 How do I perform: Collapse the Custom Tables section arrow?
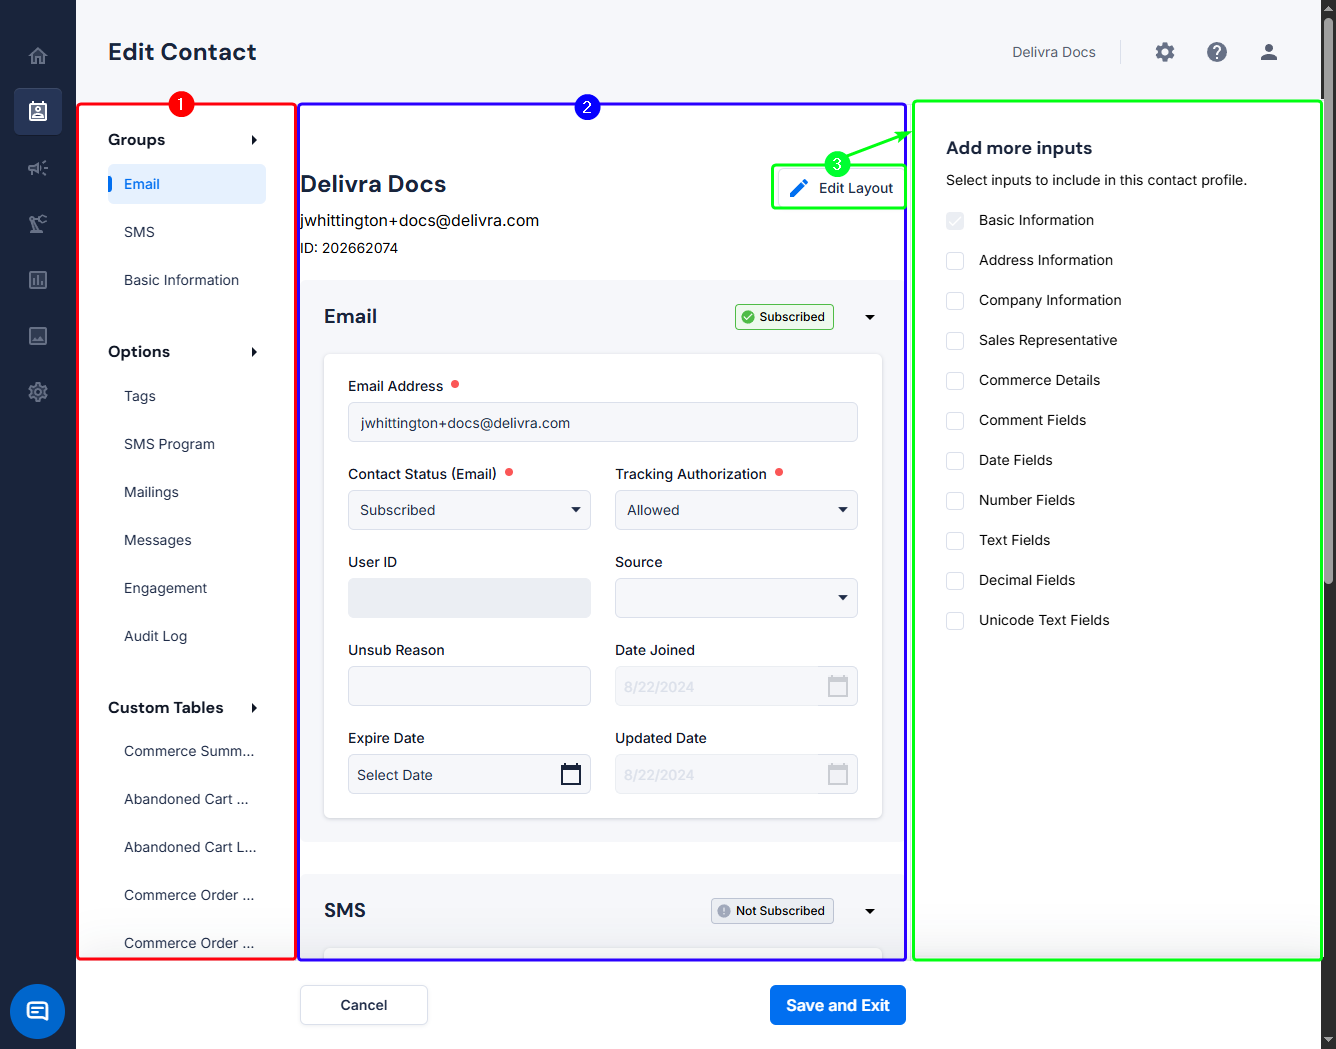[x=254, y=708]
